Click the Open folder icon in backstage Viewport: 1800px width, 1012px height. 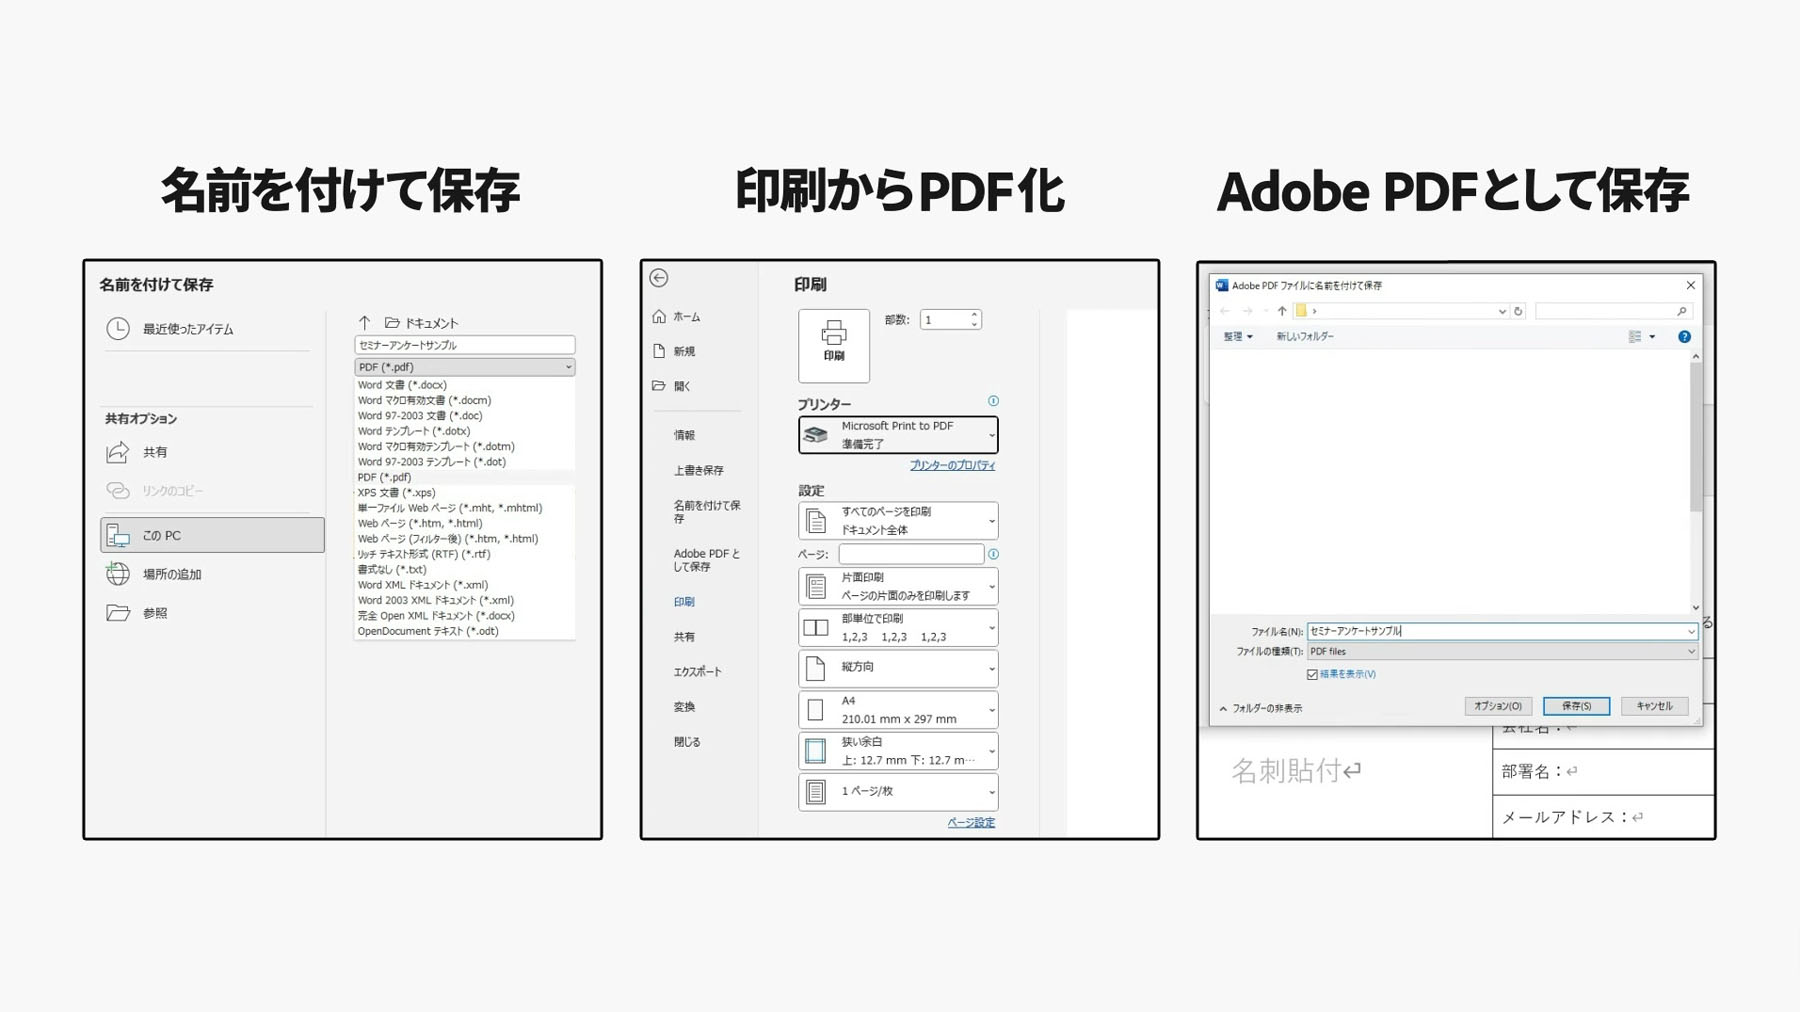click(x=659, y=386)
